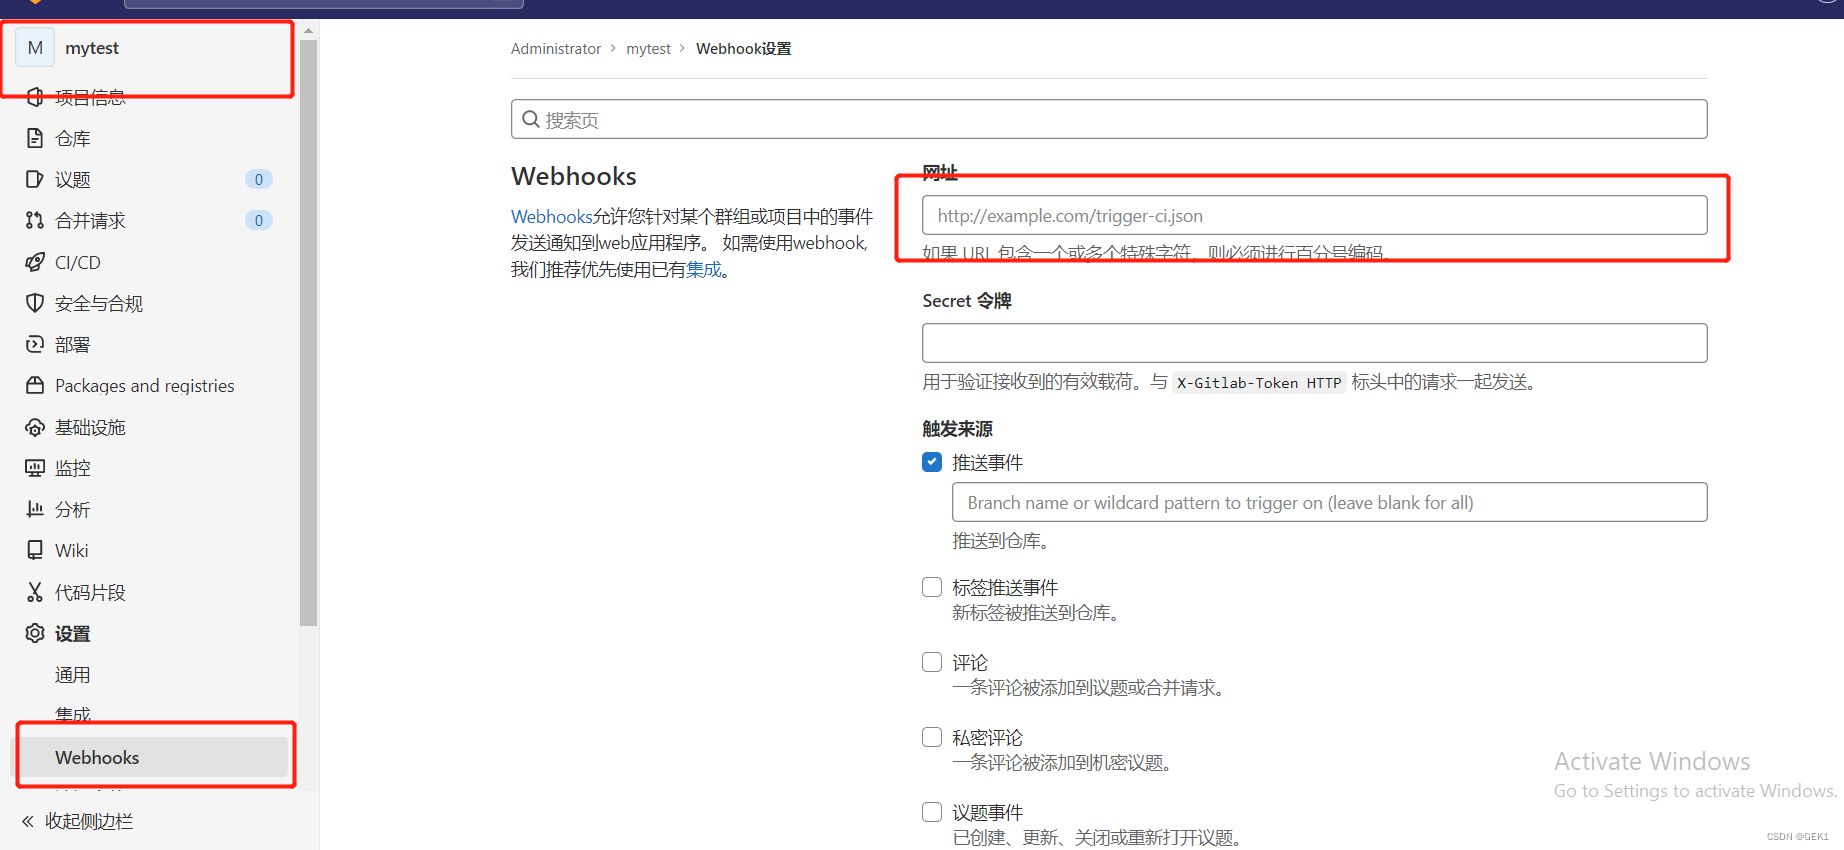
Task: Click the collapse sidebar double-chevron icon
Action: 28,821
